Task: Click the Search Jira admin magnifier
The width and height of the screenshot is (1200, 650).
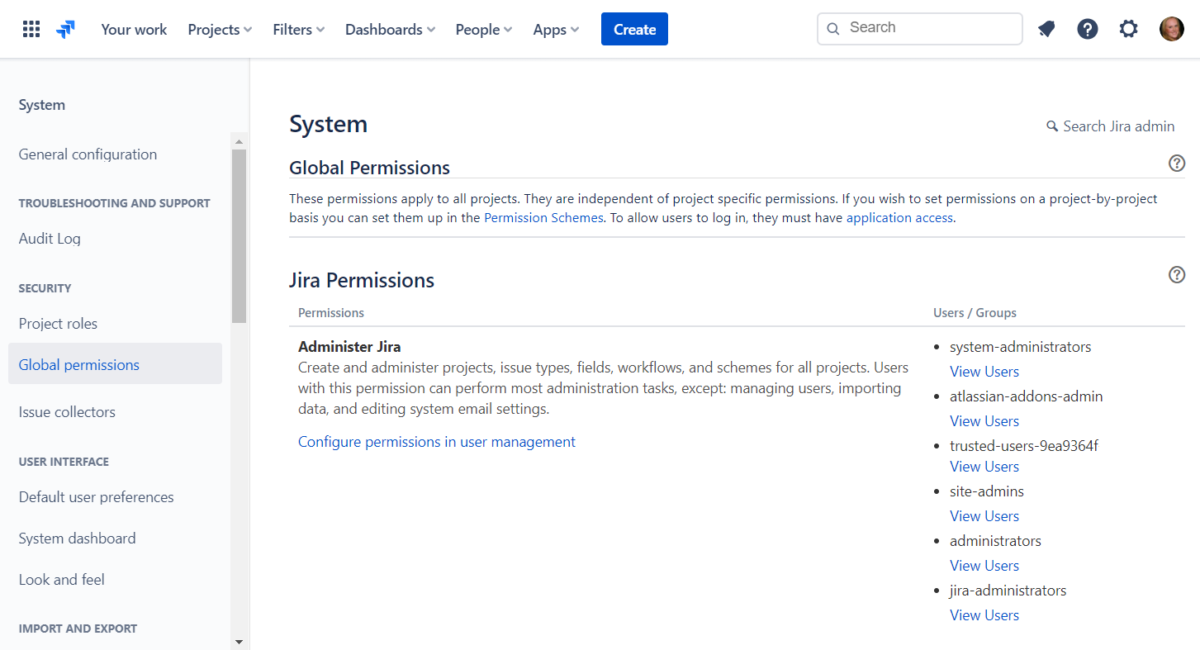Action: click(x=1051, y=126)
